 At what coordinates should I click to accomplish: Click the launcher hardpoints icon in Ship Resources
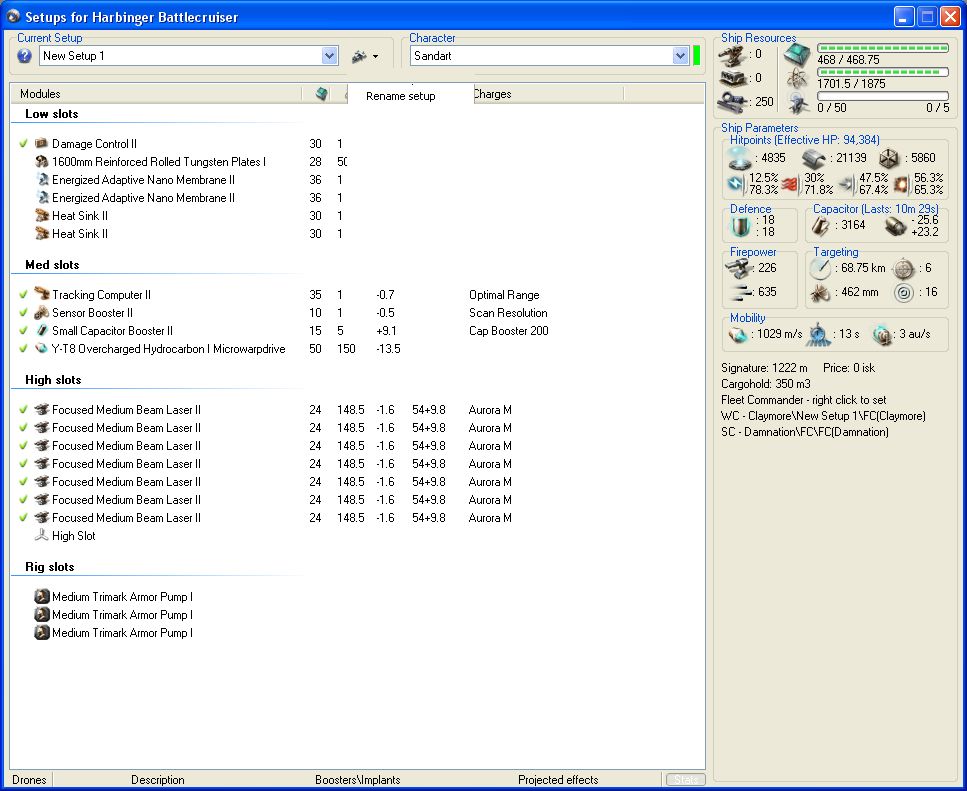tap(733, 78)
